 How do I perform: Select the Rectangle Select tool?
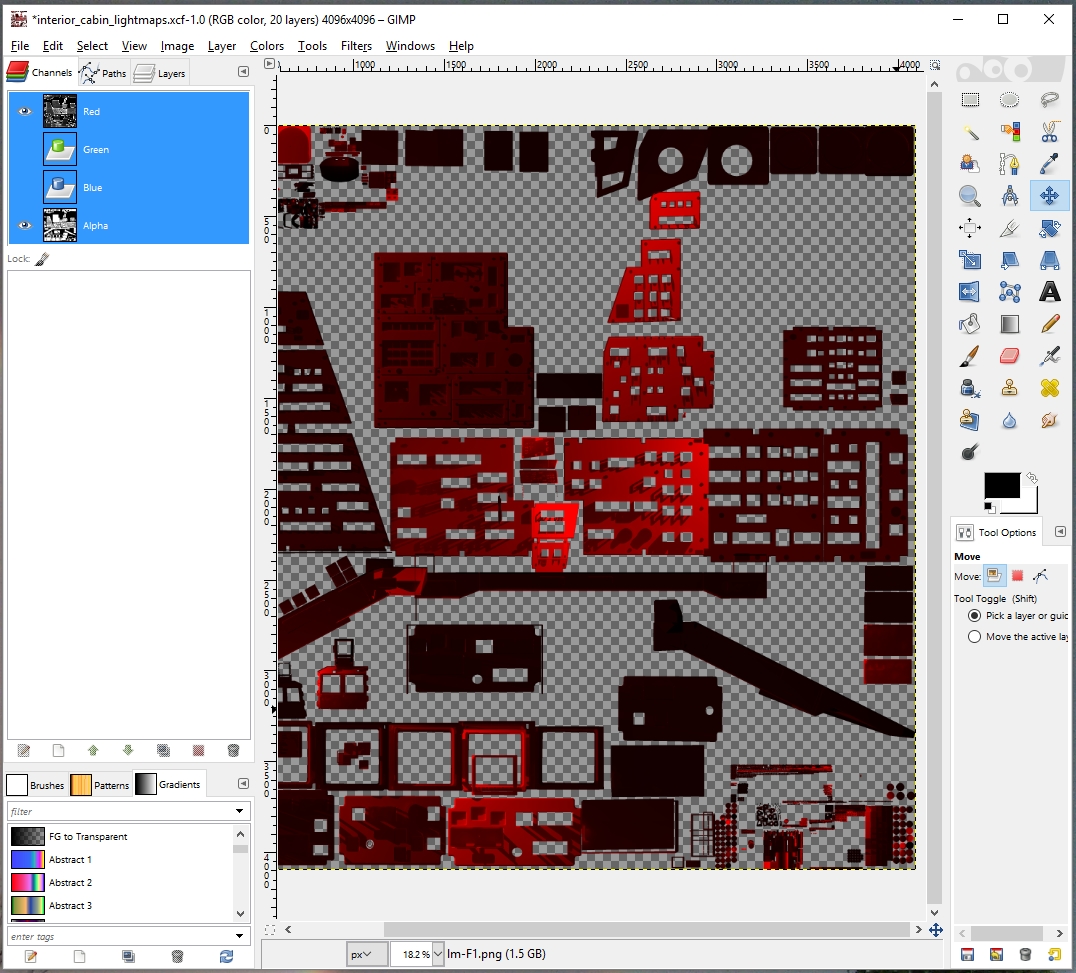click(x=969, y=100)
